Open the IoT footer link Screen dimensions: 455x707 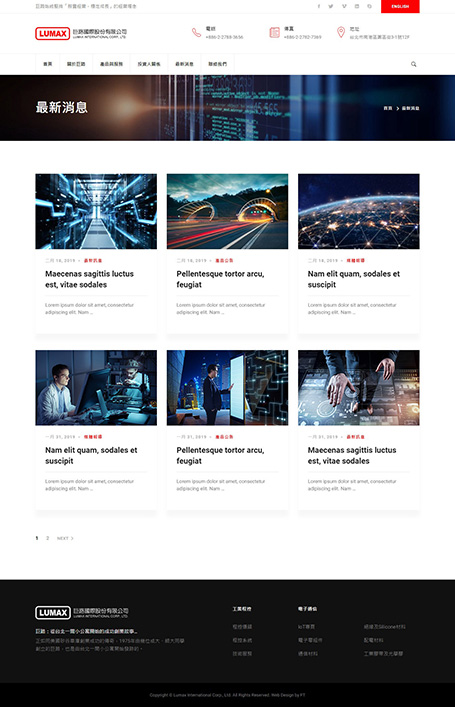(306, 626)
